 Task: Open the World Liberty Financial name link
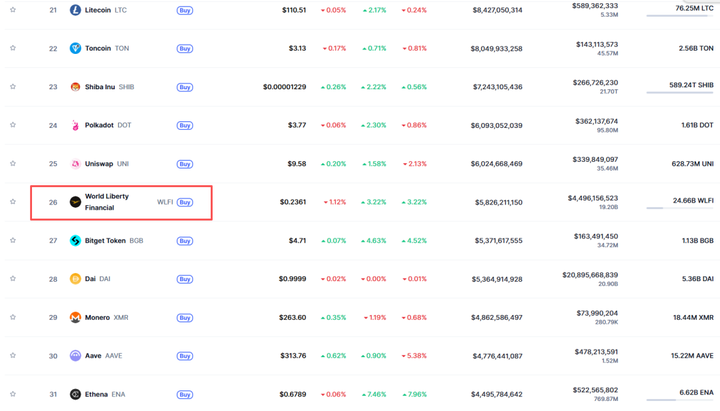(x=107, y=202)
